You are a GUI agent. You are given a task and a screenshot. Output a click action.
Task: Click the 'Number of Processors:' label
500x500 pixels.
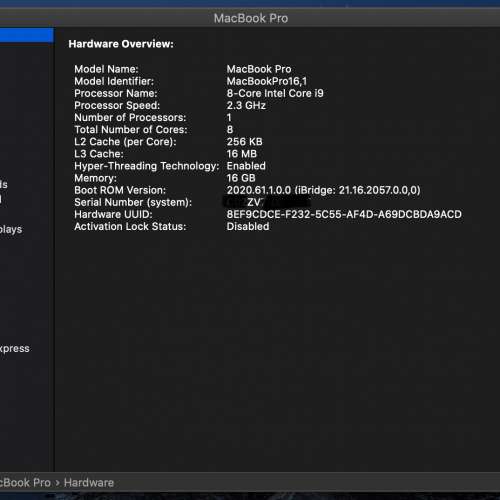point(130,117)
